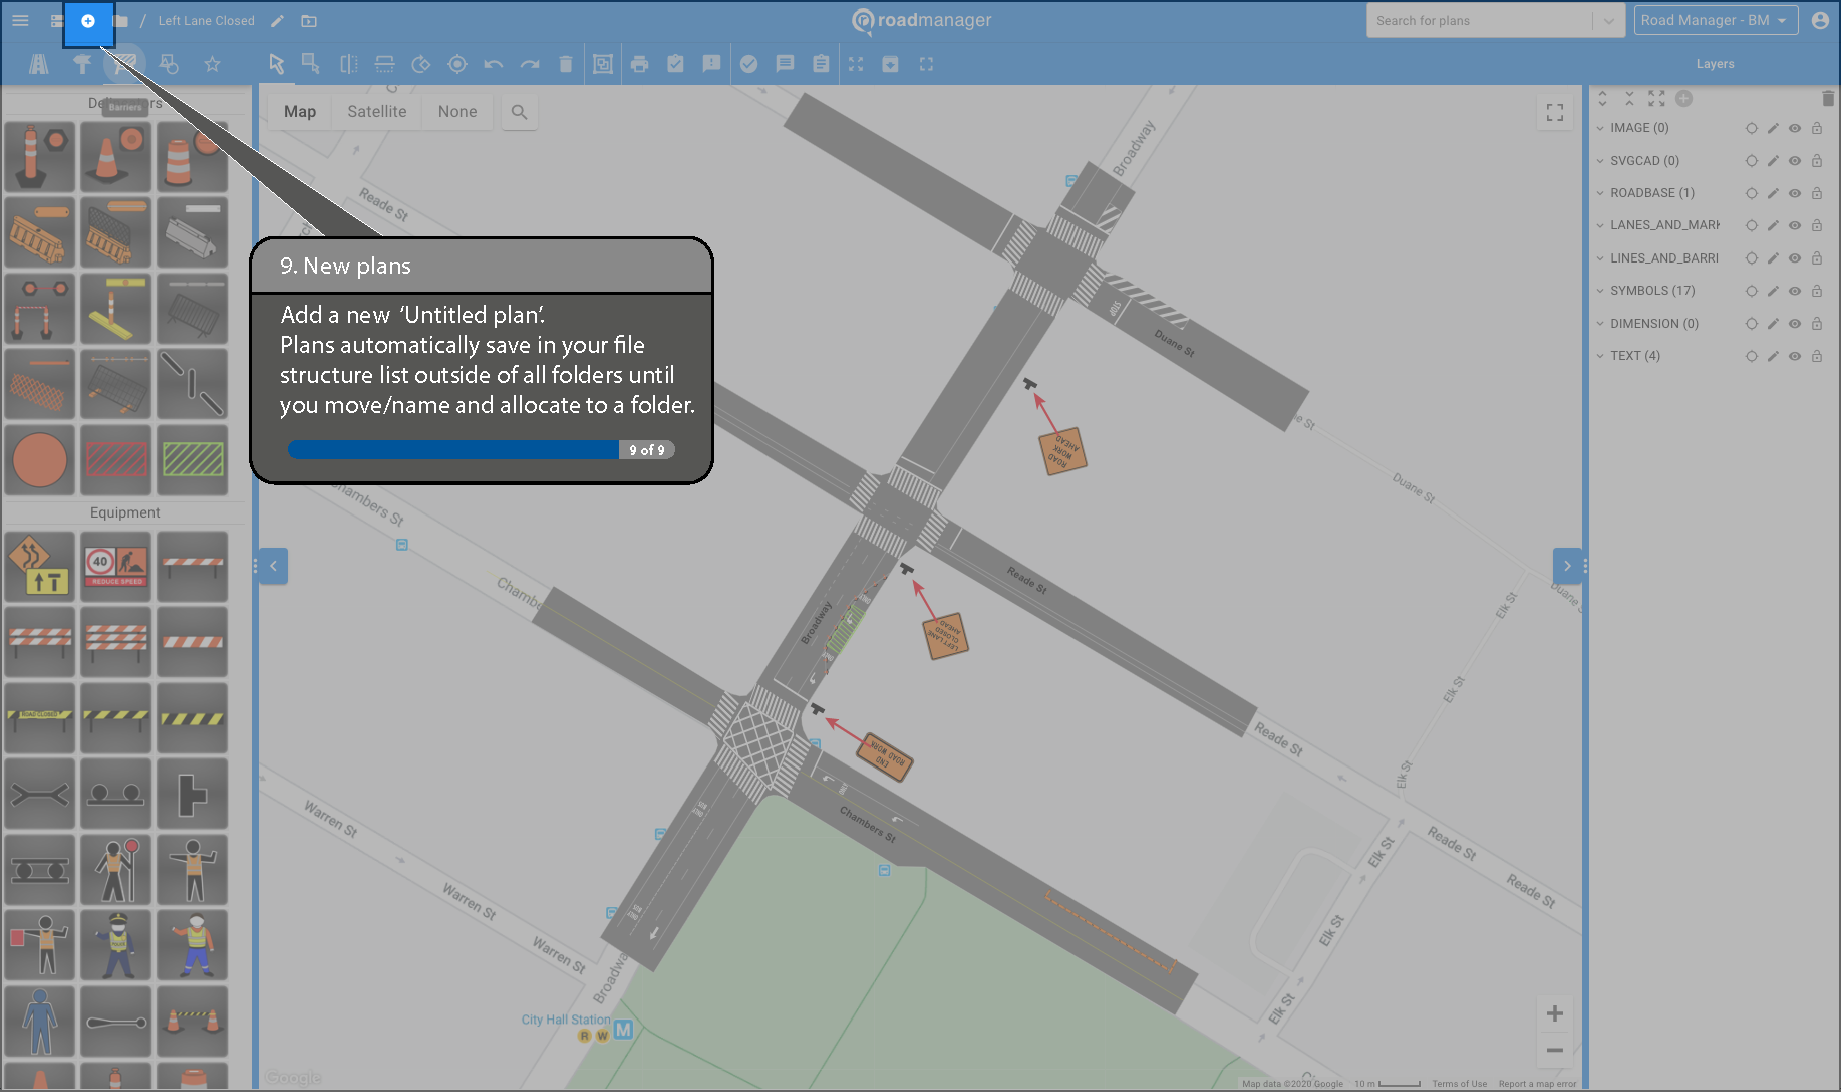The height and width of the screenshot is (1092, 1841).
Task: Hide the ROADBASE layer
Action: (1795, 193)
